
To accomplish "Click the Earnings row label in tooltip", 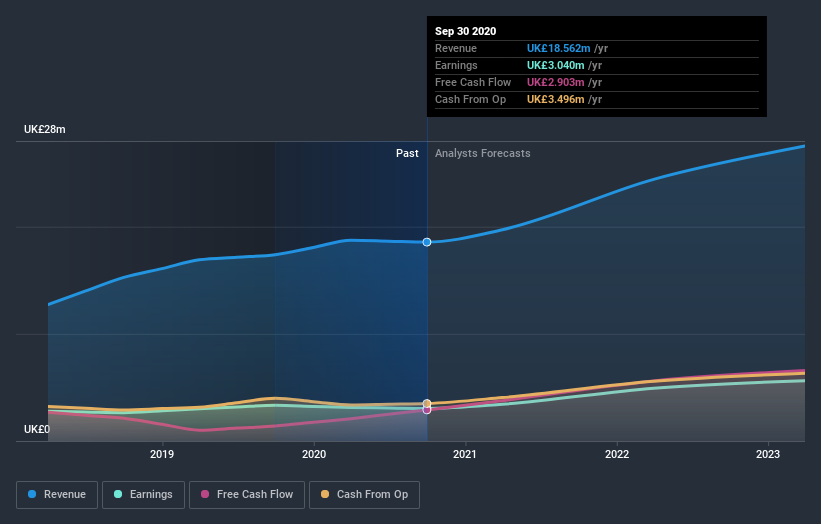I will 456,65.
